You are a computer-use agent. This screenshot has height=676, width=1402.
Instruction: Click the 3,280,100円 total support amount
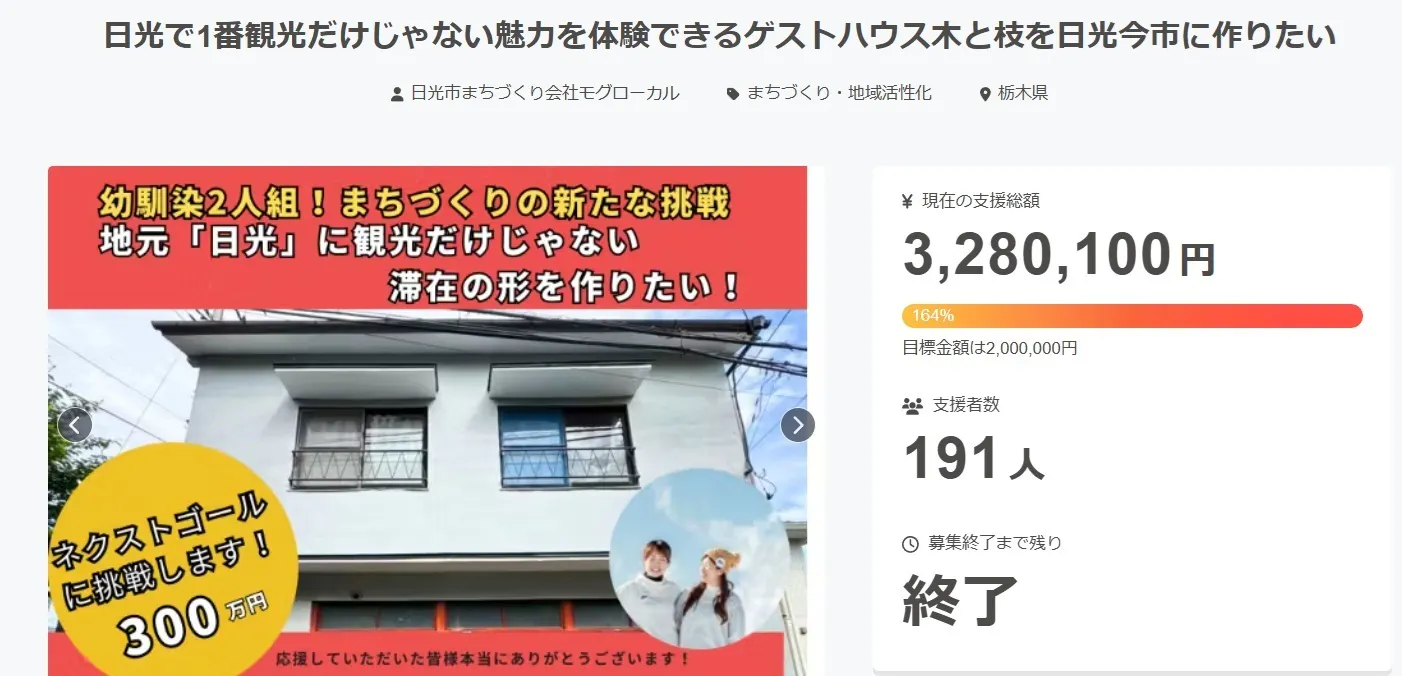click(1059, 254)
